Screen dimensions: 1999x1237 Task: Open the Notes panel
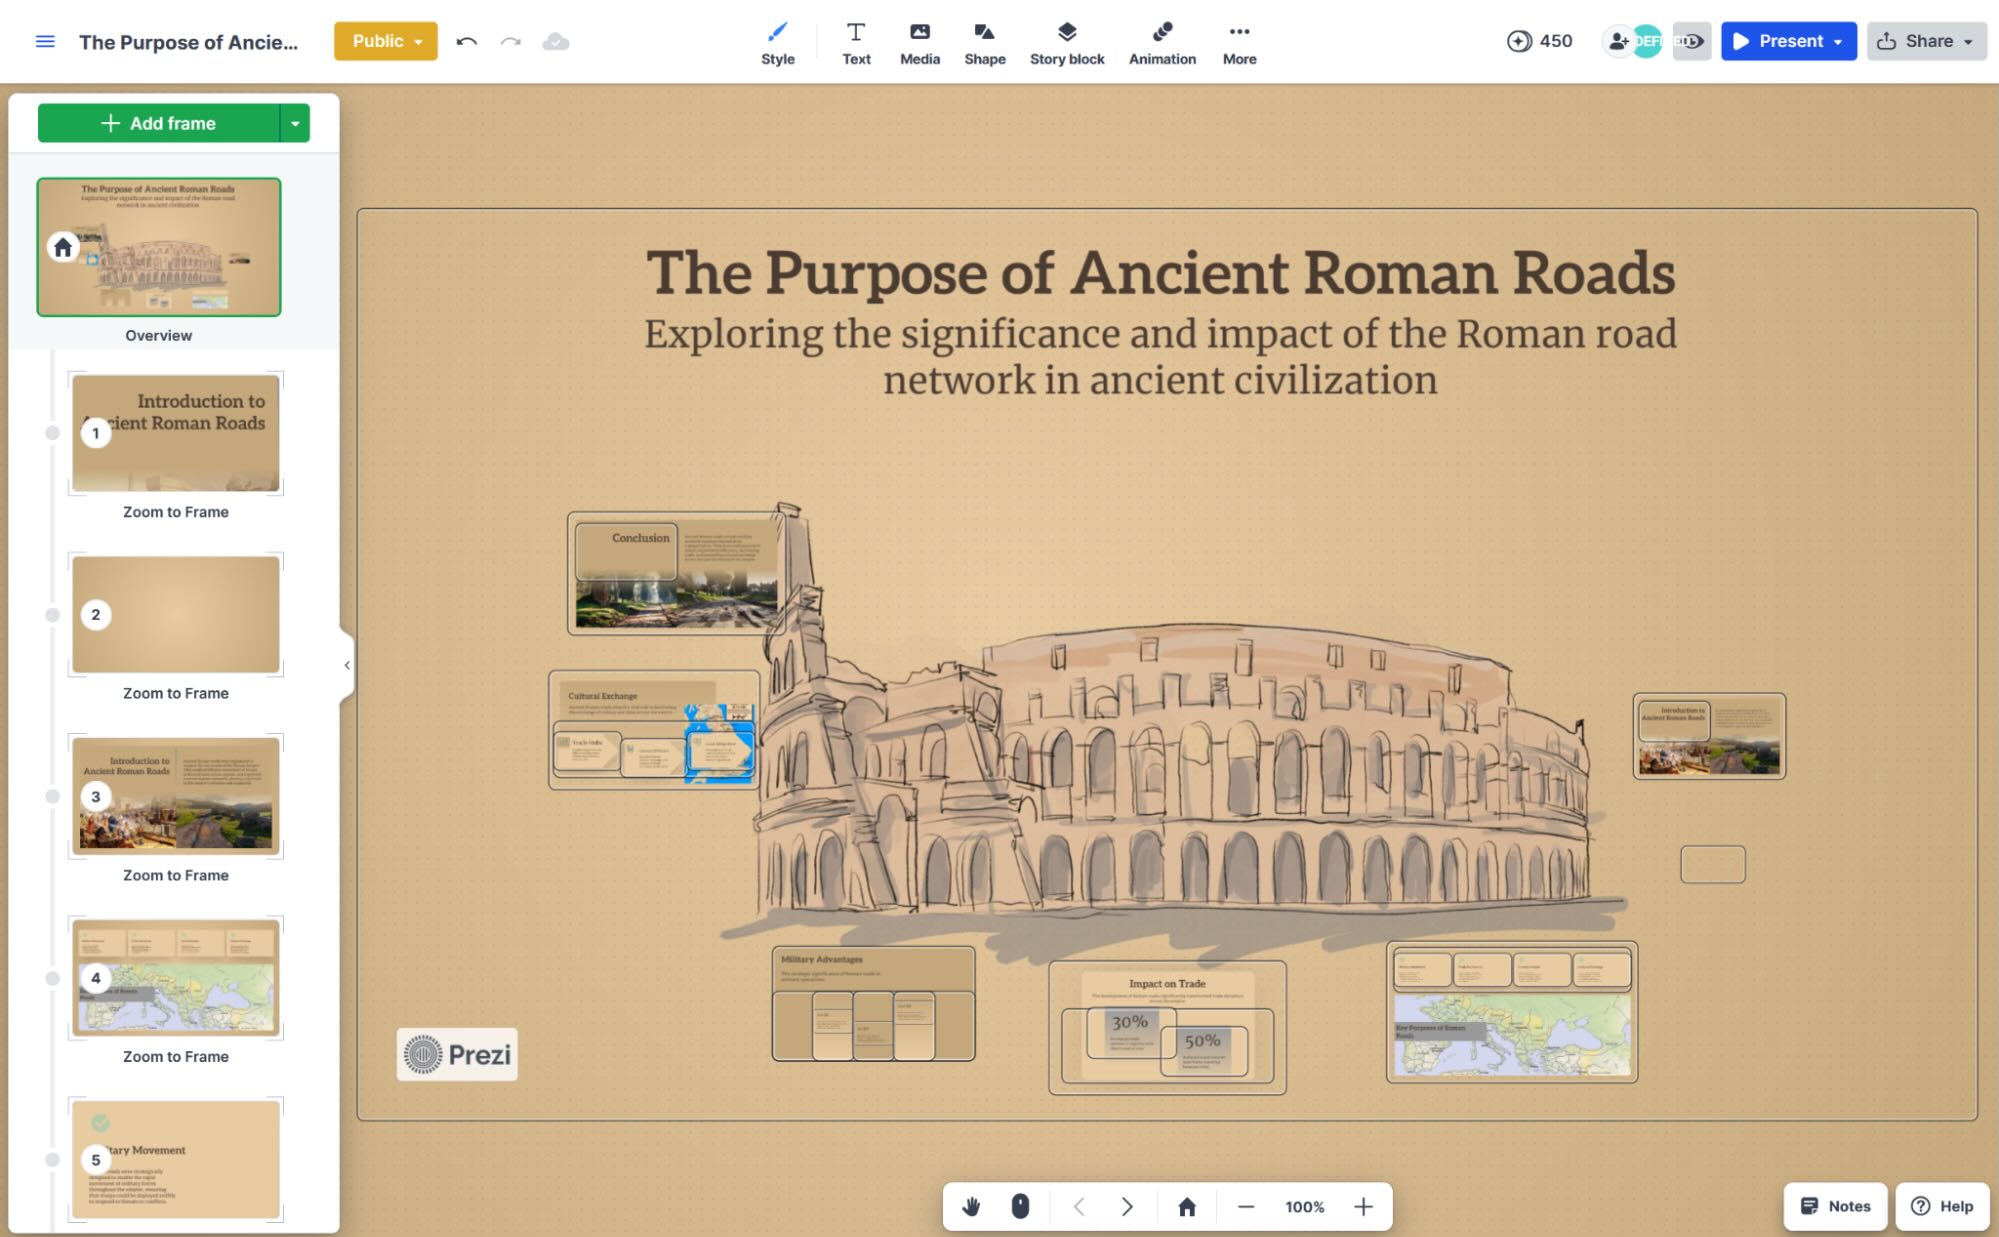[1834, 1206]
